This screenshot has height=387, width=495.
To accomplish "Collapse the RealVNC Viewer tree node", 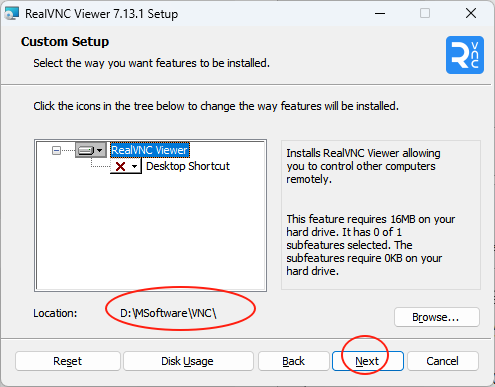I will [x=56, y=151].
